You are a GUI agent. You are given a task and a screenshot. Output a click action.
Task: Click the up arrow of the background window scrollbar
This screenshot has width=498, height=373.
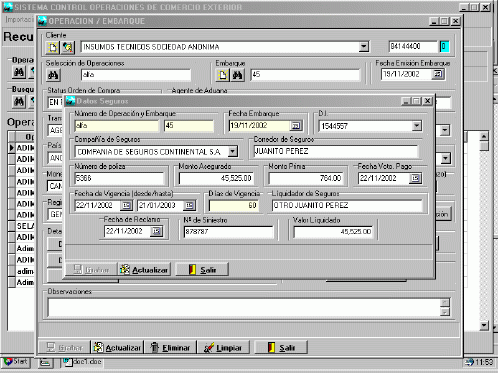(484, 136)
